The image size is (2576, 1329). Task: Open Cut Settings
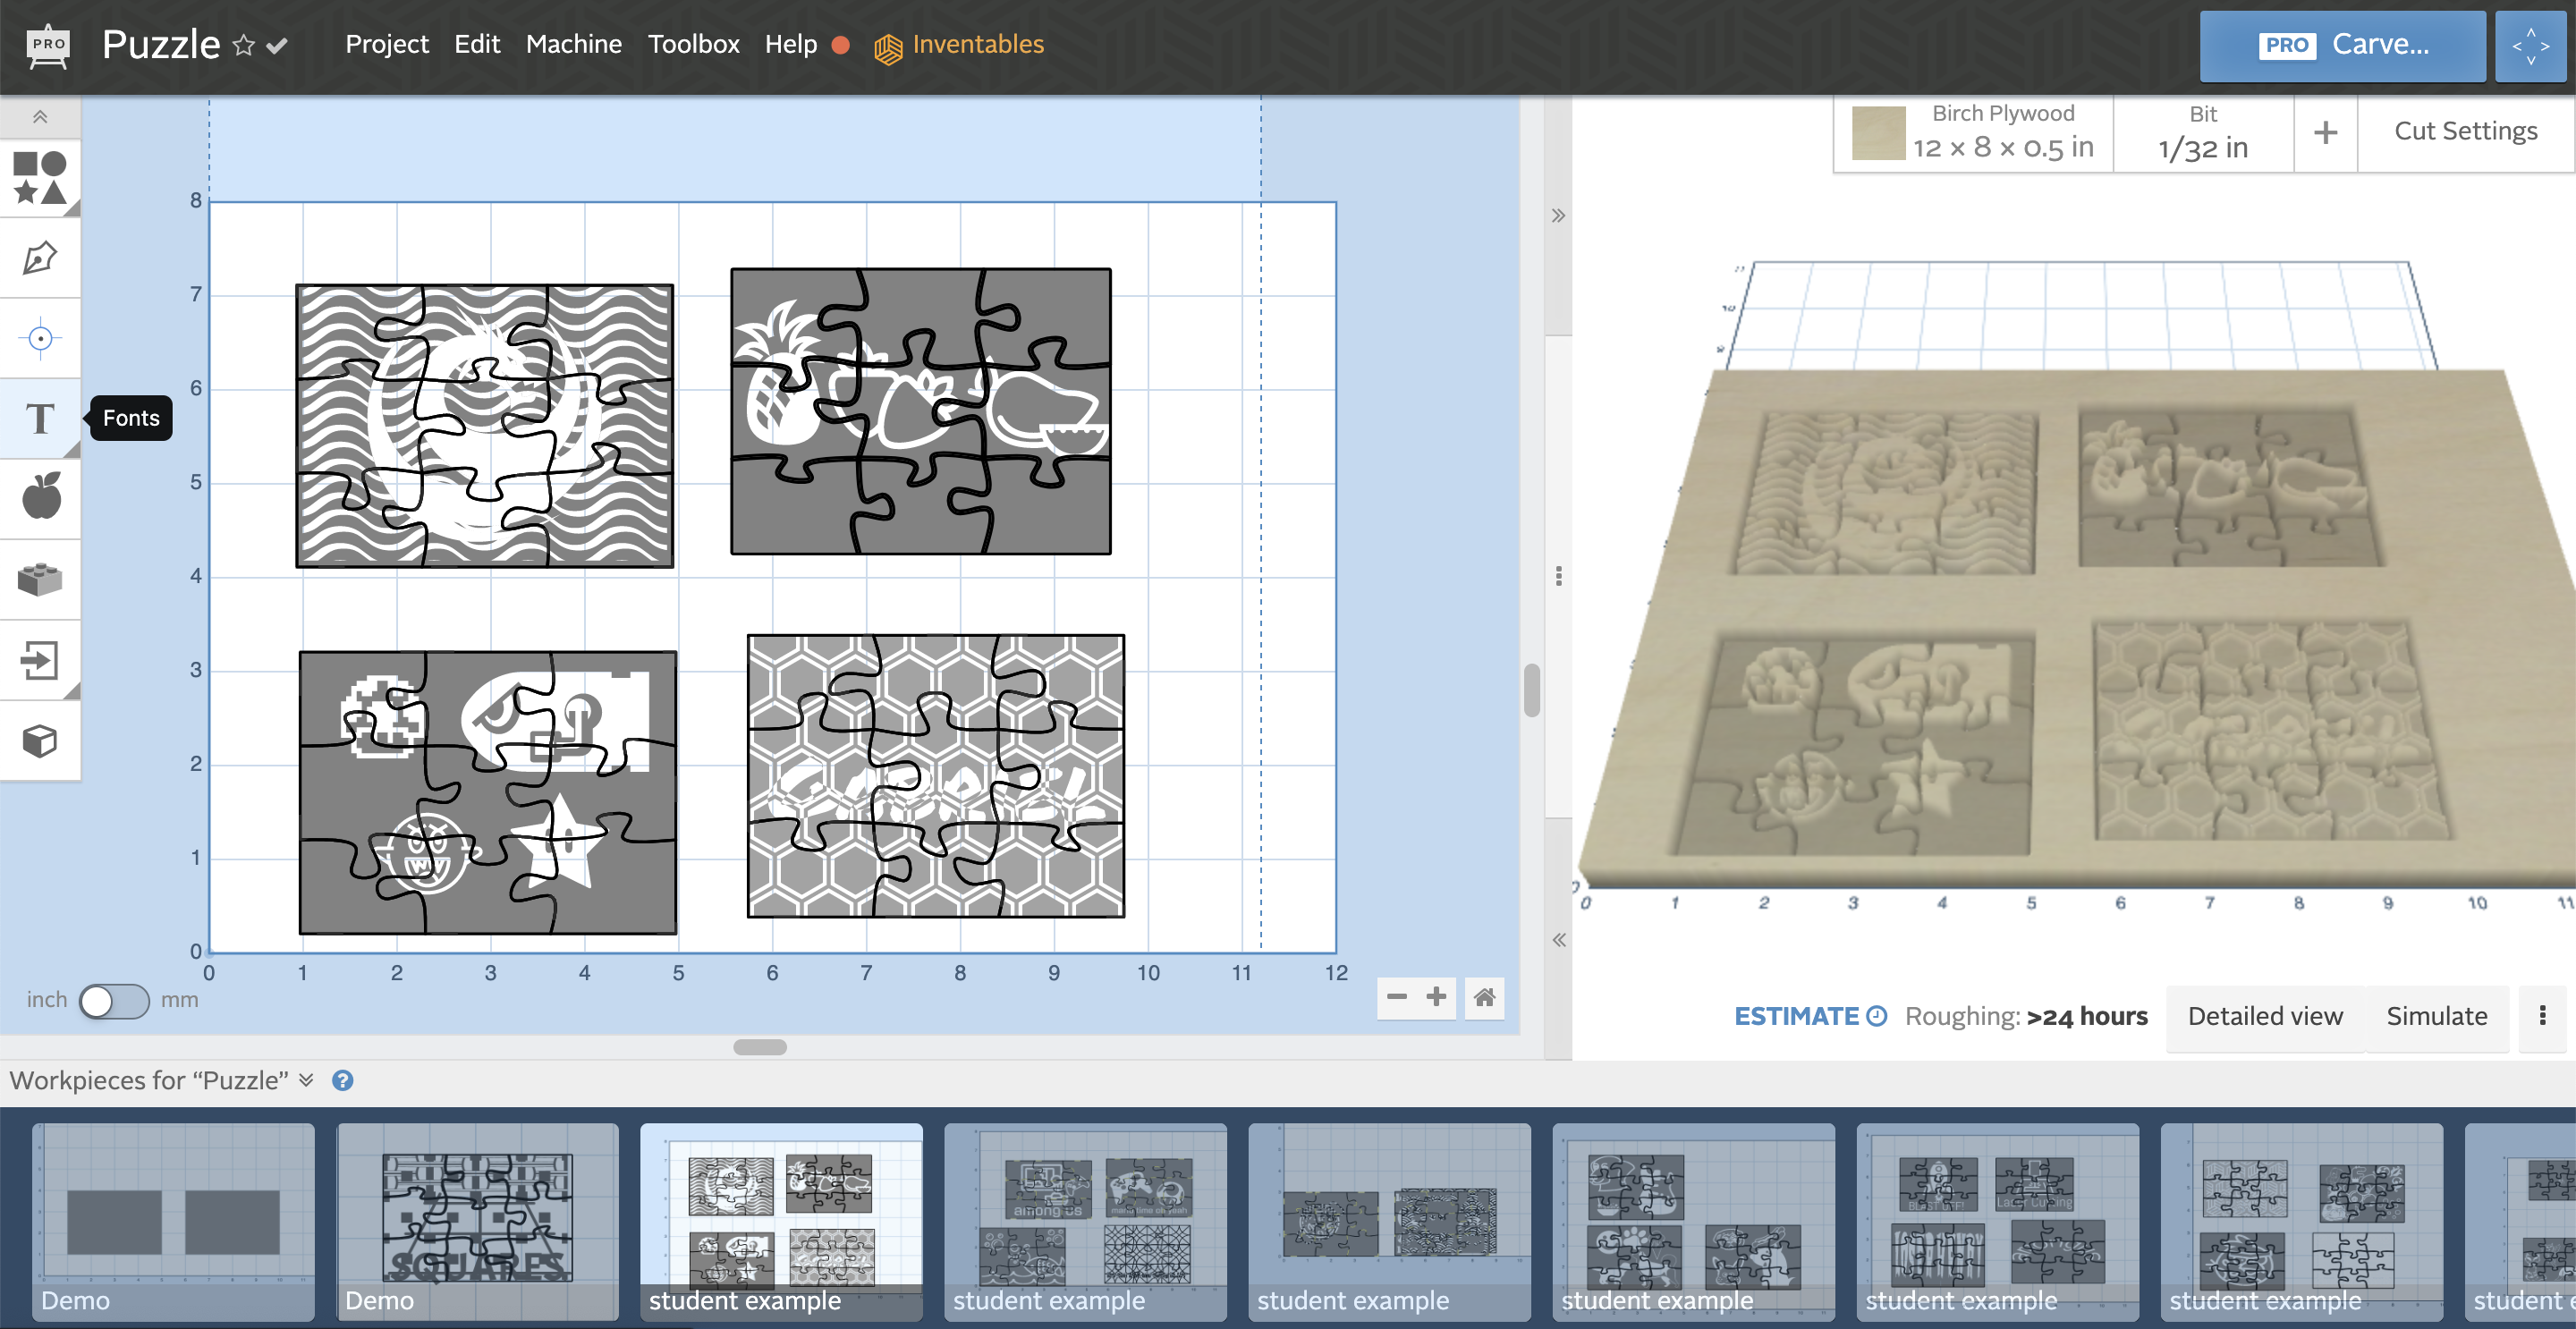coord(2465,131)
